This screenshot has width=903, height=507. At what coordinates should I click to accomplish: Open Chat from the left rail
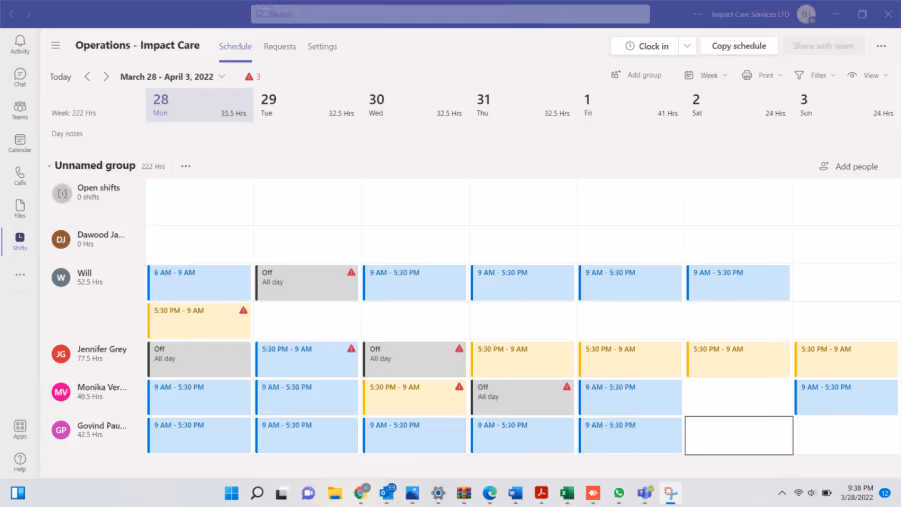click(x=20, y=77)
